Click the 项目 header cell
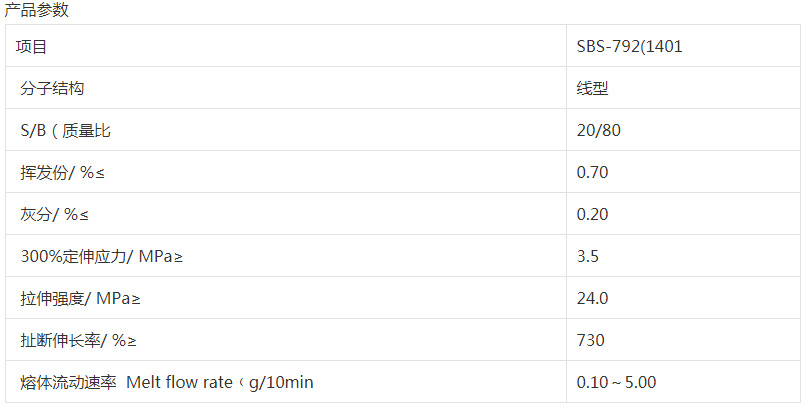The height and width of the screenshot is (411, 804). click(32, 46)
